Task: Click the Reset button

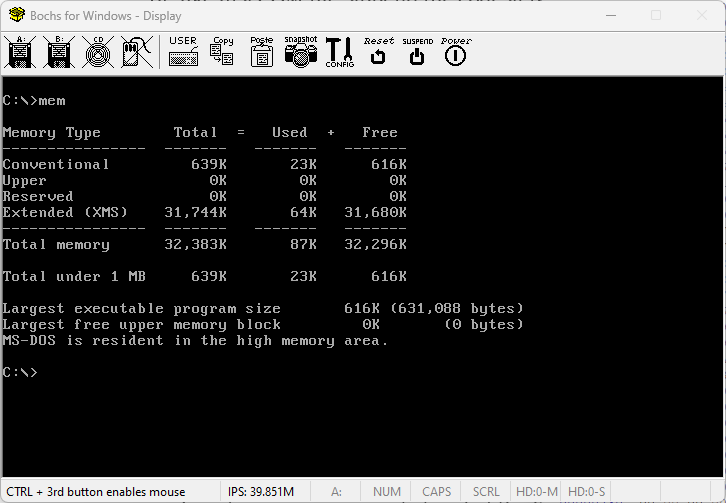Action: point(379,51)
